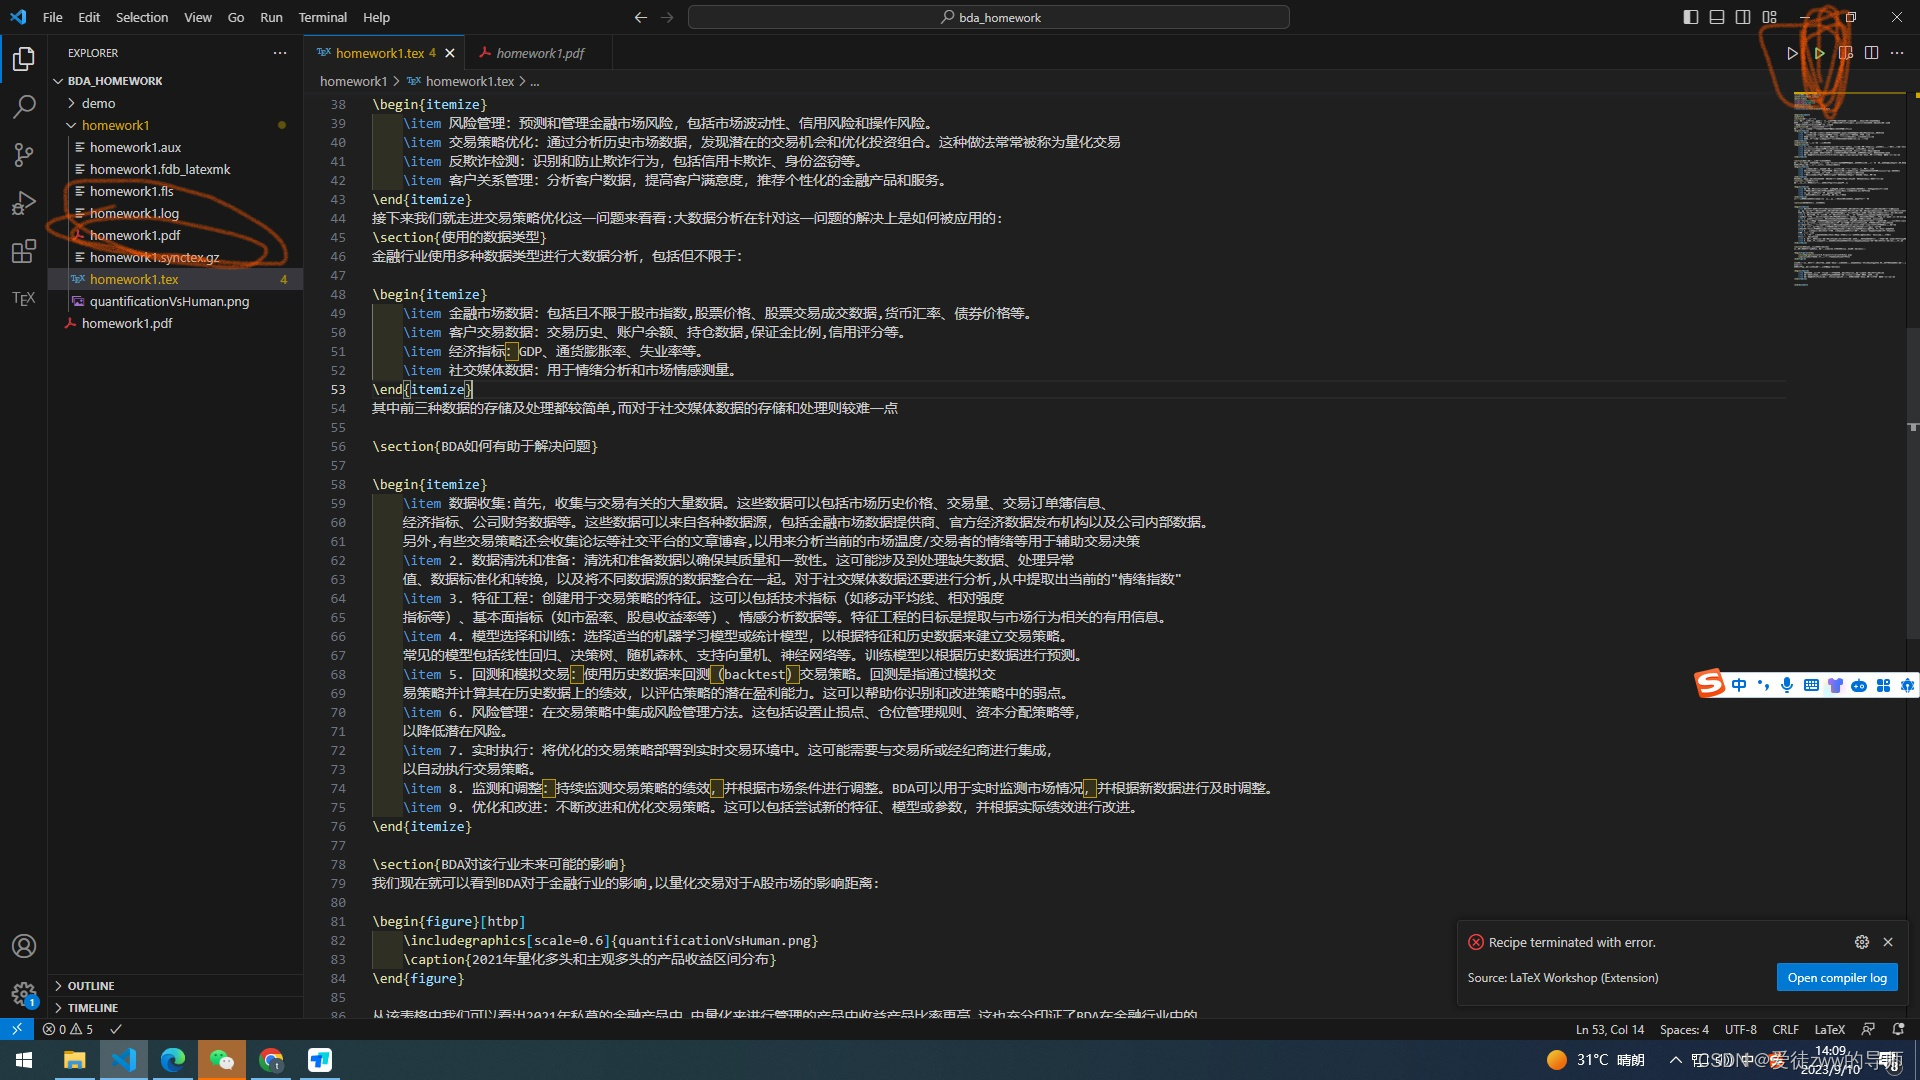Click the Open compiler log button
The width and height of the screenshot is (1920, 1080).
pos(1836,978)
